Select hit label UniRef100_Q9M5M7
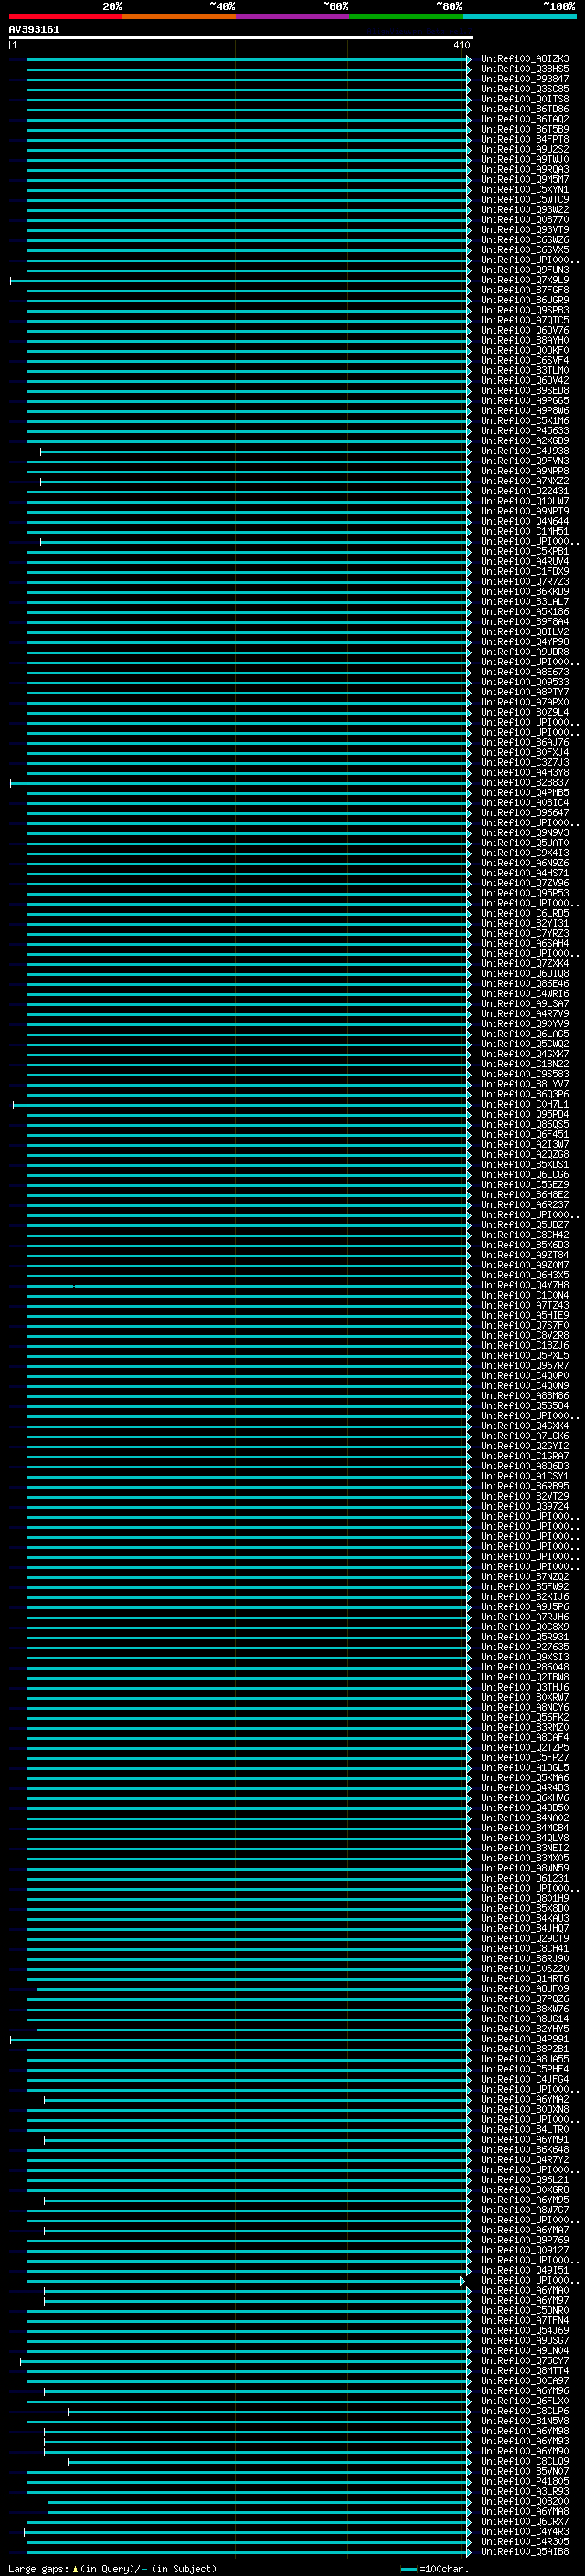Screen dimensions: 585x2576 [x=525, y=179]
